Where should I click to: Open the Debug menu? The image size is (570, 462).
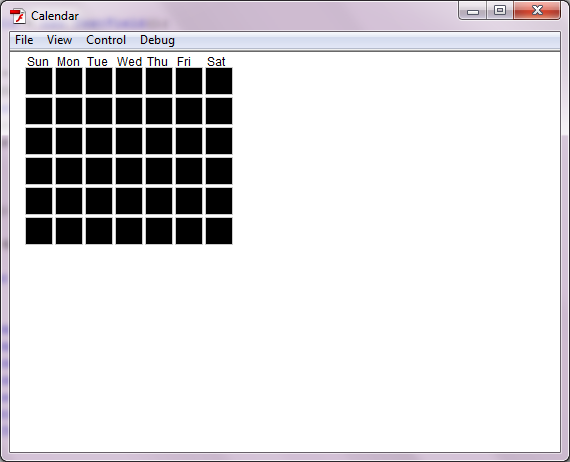[157, 40]
